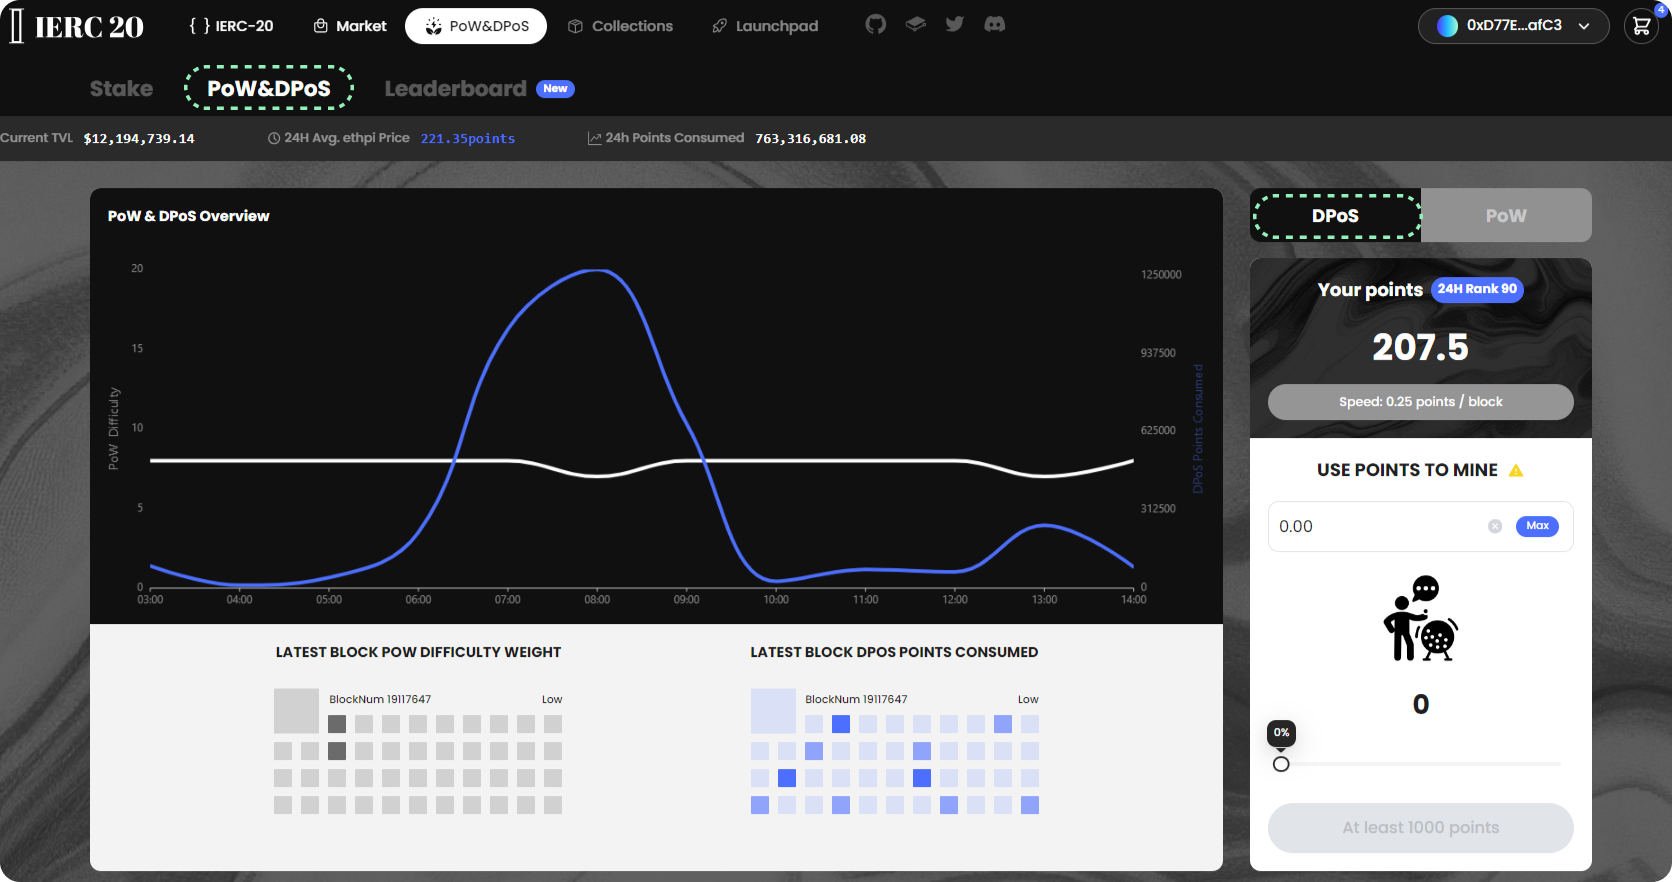Switch to the Stake tab
The width and height of the screenshot is (1672, 882).
(121, 89)
